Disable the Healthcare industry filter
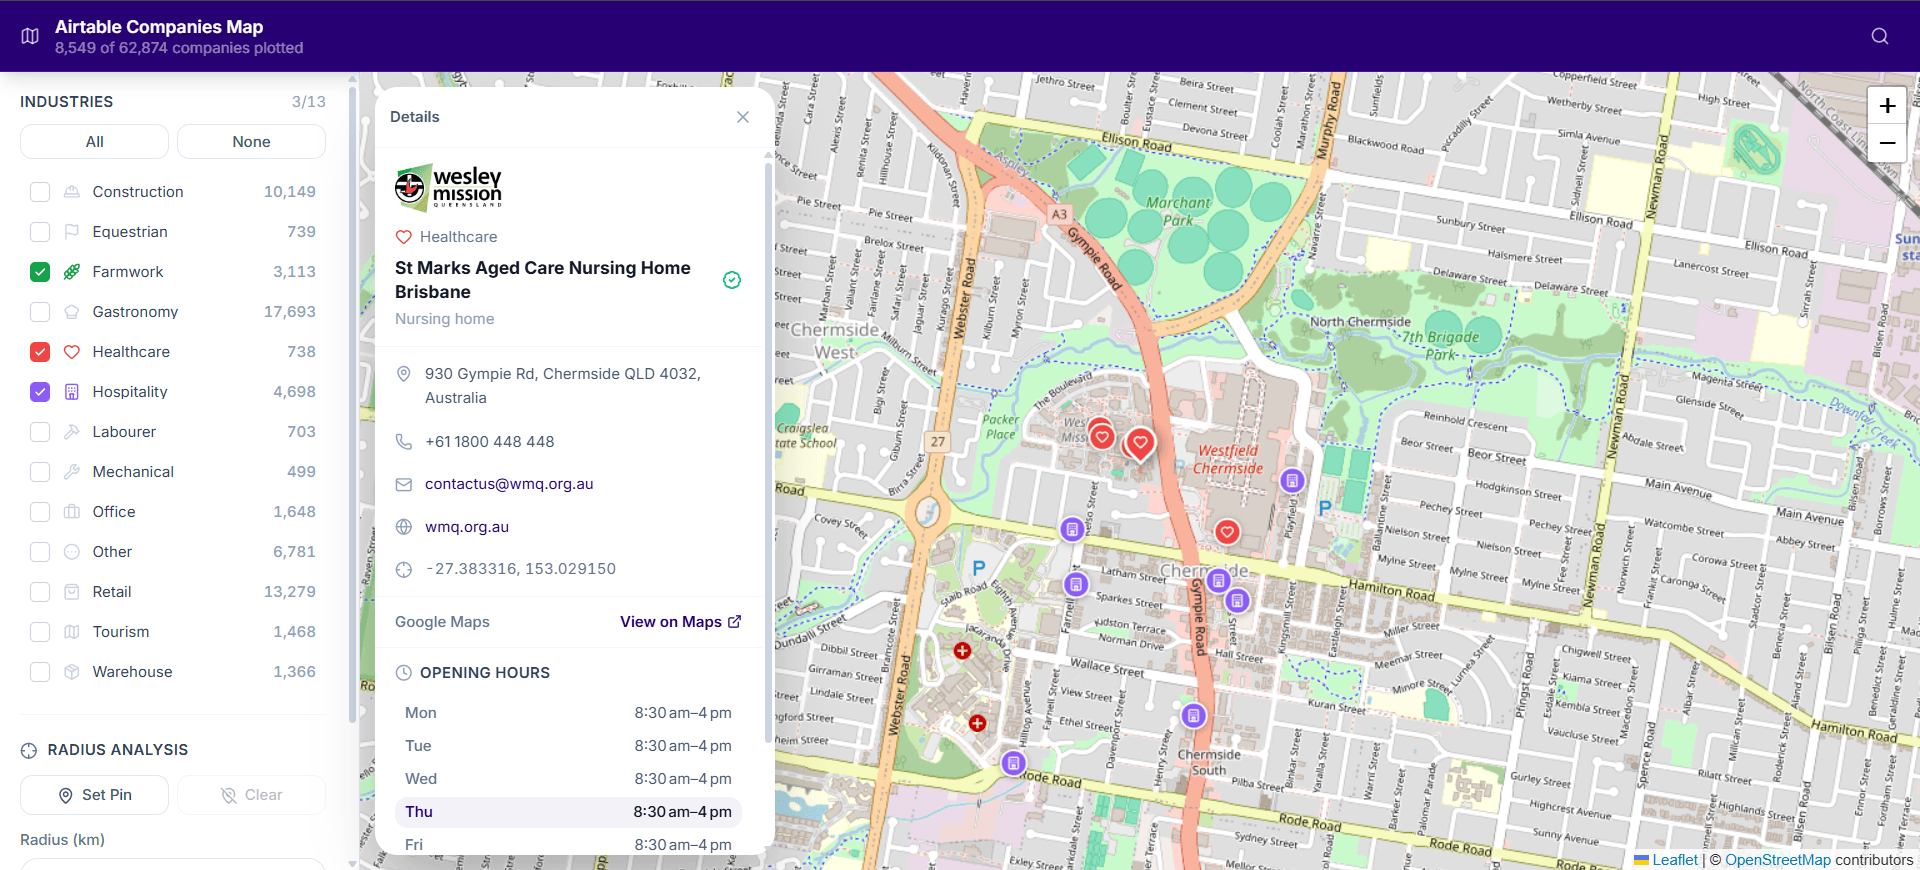This screenshot has height=870, width=1920. click(x=40, y=352)
